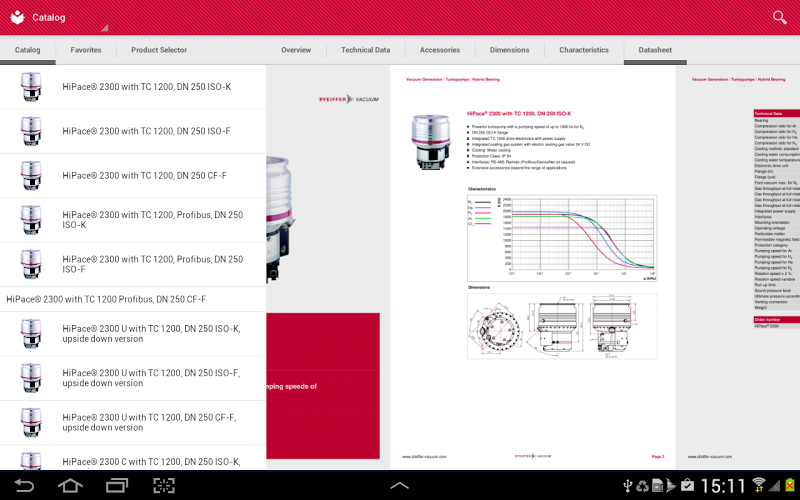The image size is (800, 500).
Task: Tap the recycle status icon in system tray
Action: [x=642, y=486]
